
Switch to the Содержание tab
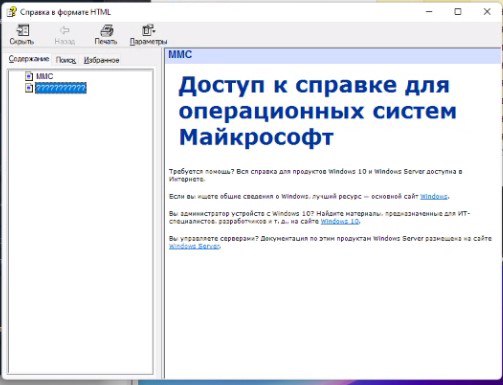click(x=29, y=59)
